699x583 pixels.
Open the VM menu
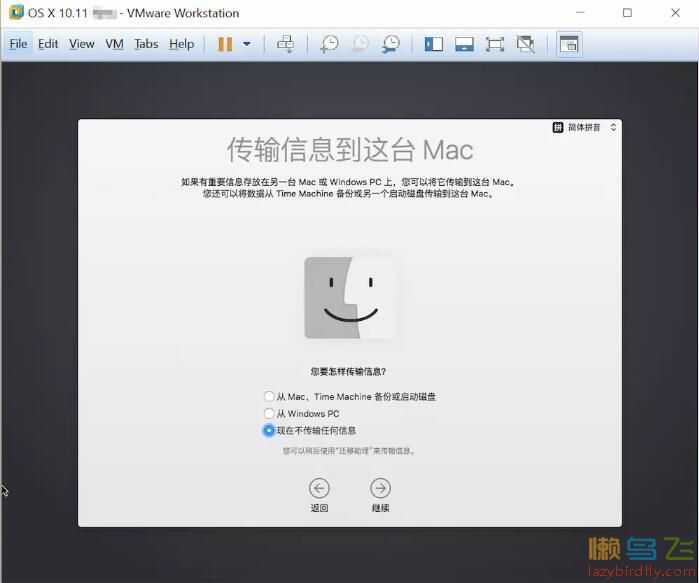(x=114, y=44)
